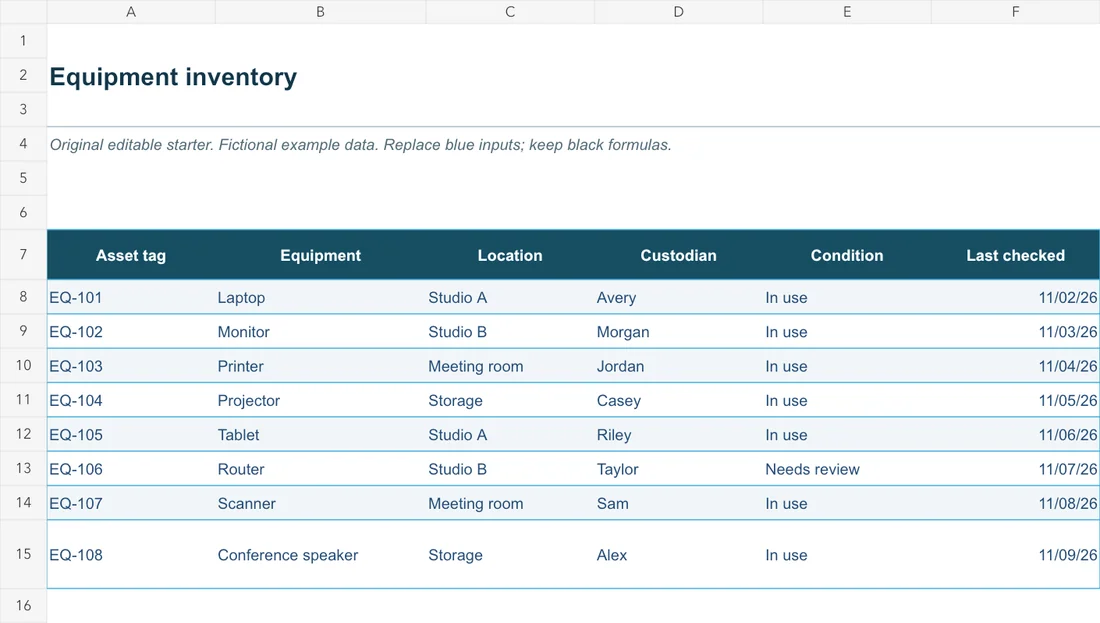
Task: Select date 11/08/26
Action: pyautogui.click(x=1015, y=504)
